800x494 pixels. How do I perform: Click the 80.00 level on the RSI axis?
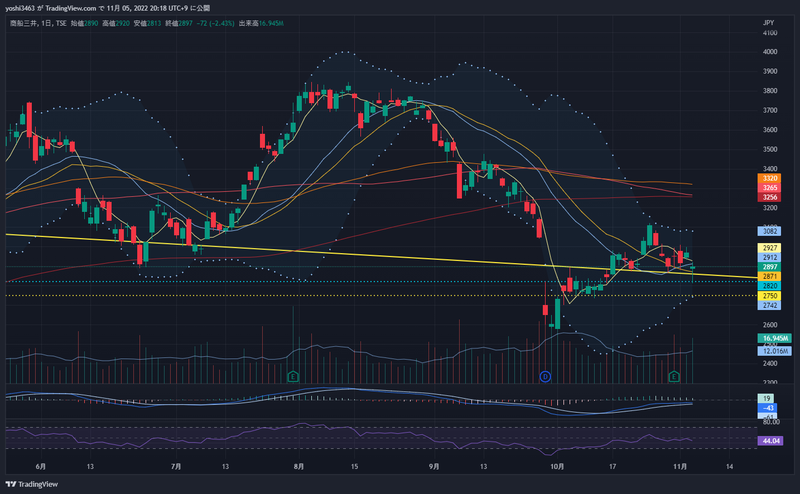771,422
